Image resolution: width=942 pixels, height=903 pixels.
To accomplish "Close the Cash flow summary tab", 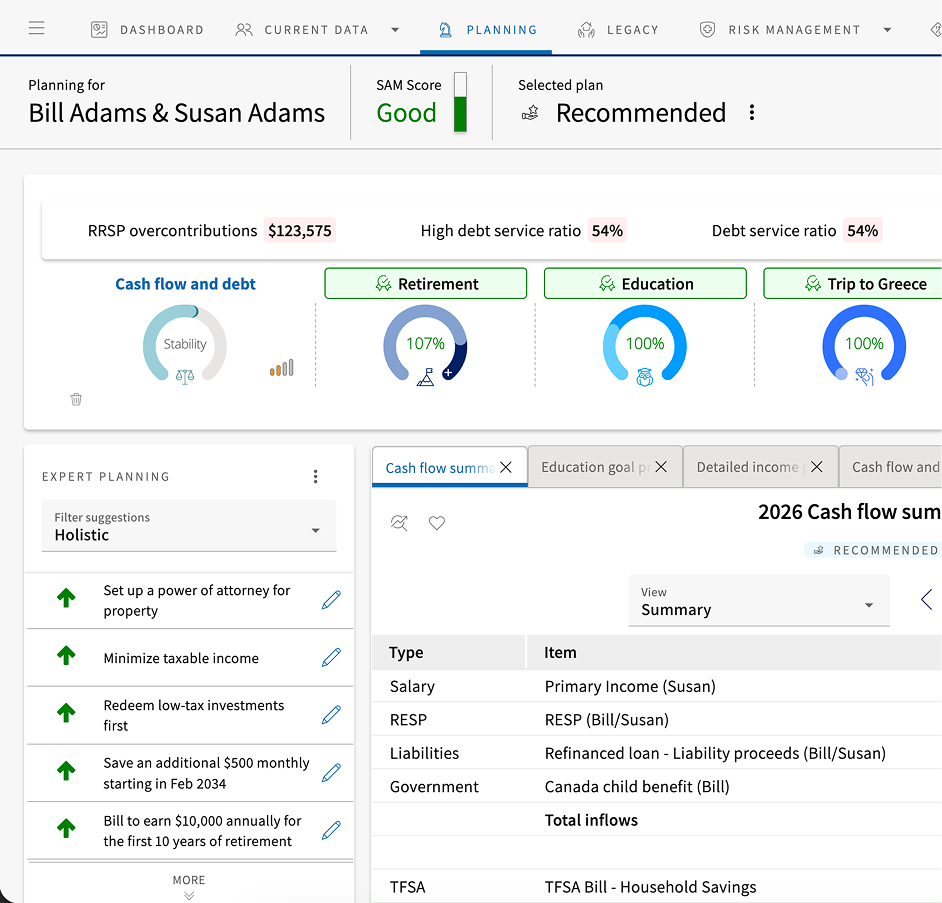I will [506, 467].
